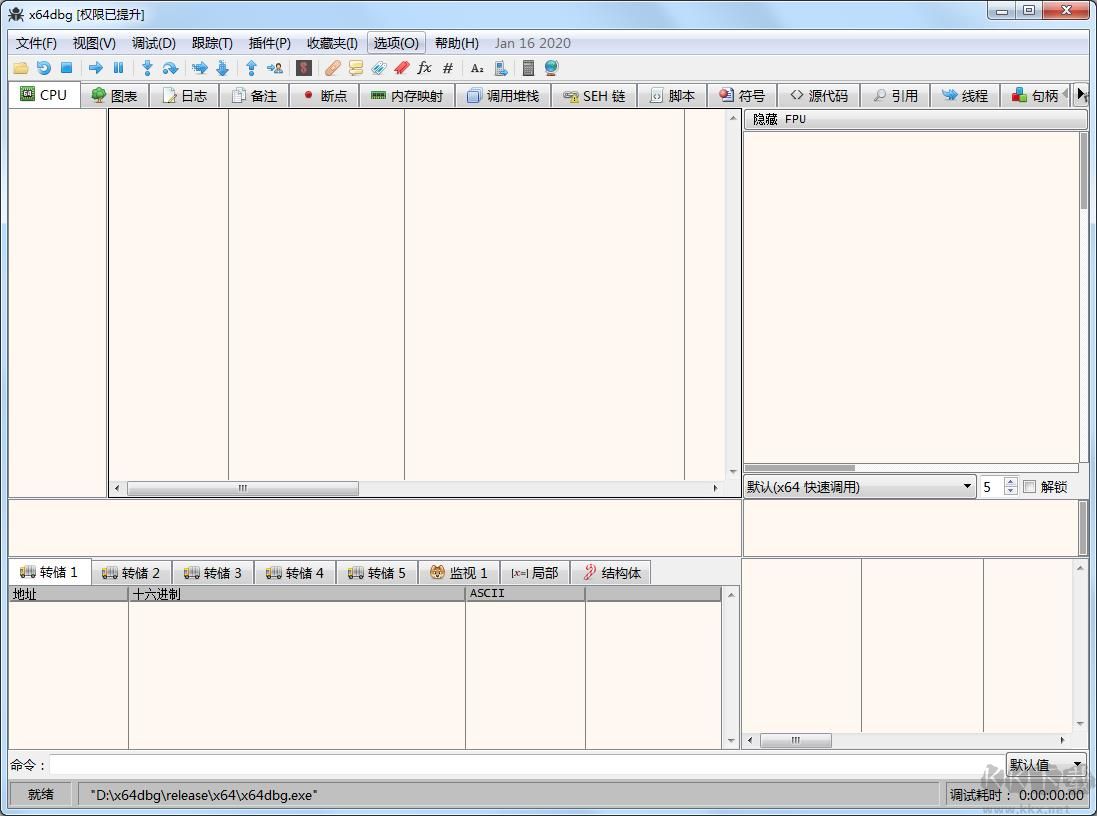This screenshot has height=816, width=1097.
Task: Open the calculator tool icon
Action: coord(528,68)
